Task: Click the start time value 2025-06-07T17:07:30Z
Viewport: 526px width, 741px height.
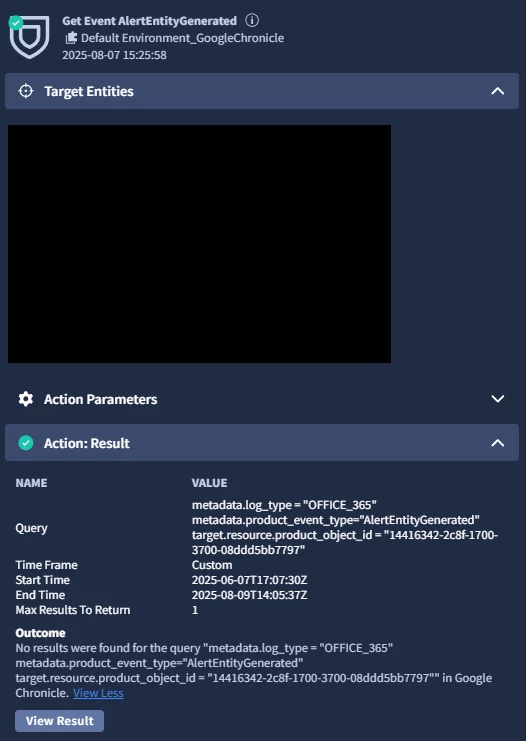Action: pyautogui.click(x=250, y=580)
